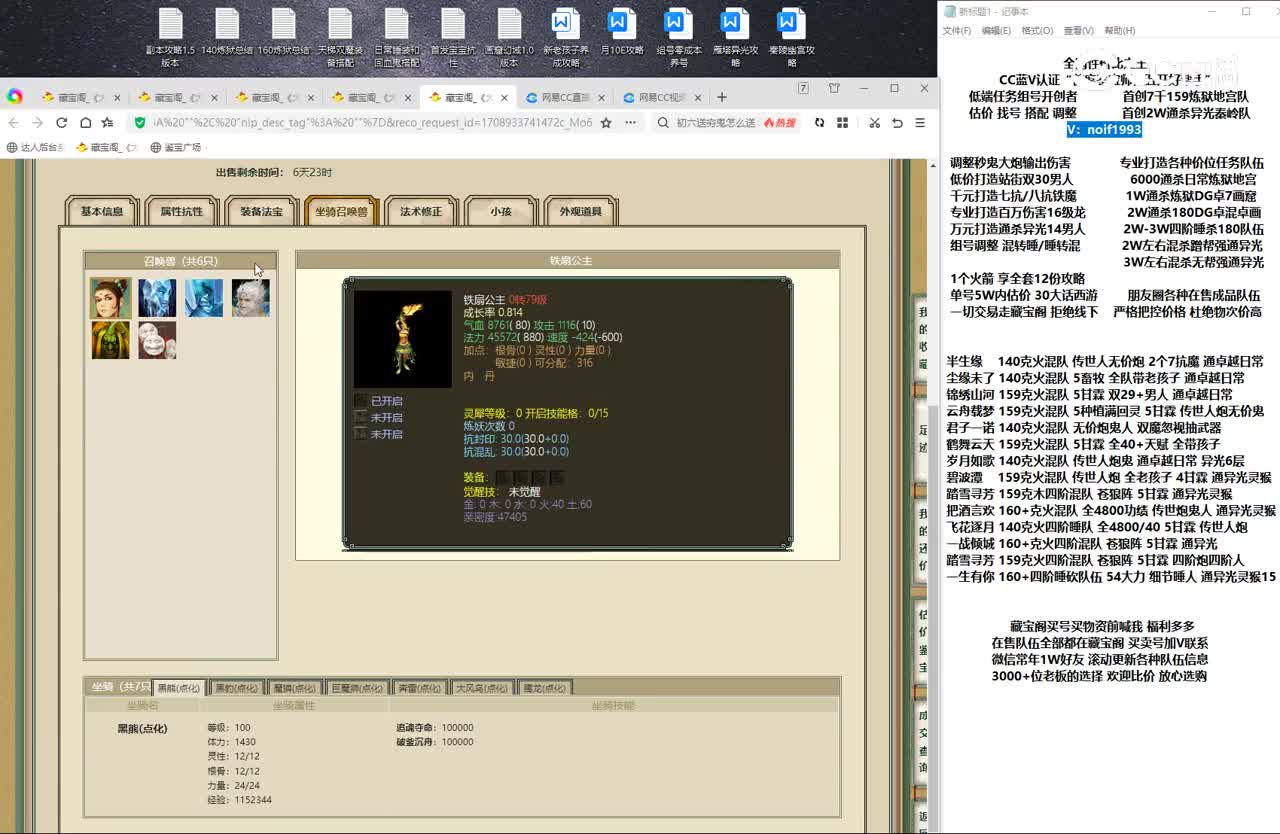The image size is (1280, 834).
Task: Click the browser forward arrow
Action: click(x=37, y=123)
